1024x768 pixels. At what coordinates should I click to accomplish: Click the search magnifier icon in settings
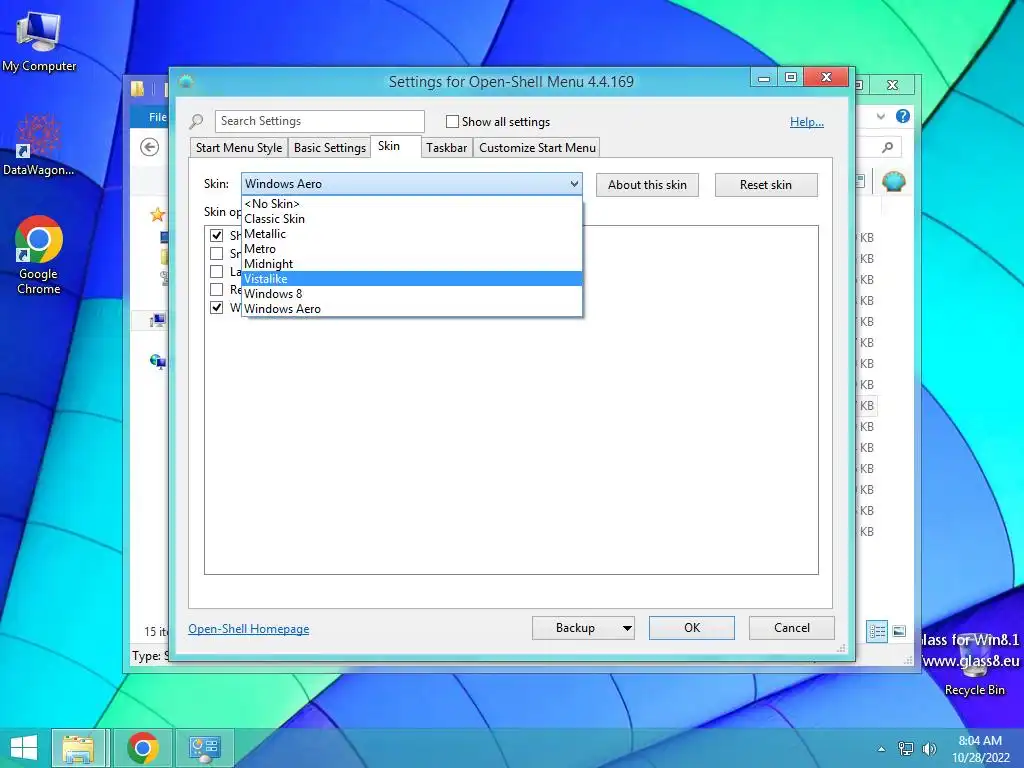coord(196,121)
